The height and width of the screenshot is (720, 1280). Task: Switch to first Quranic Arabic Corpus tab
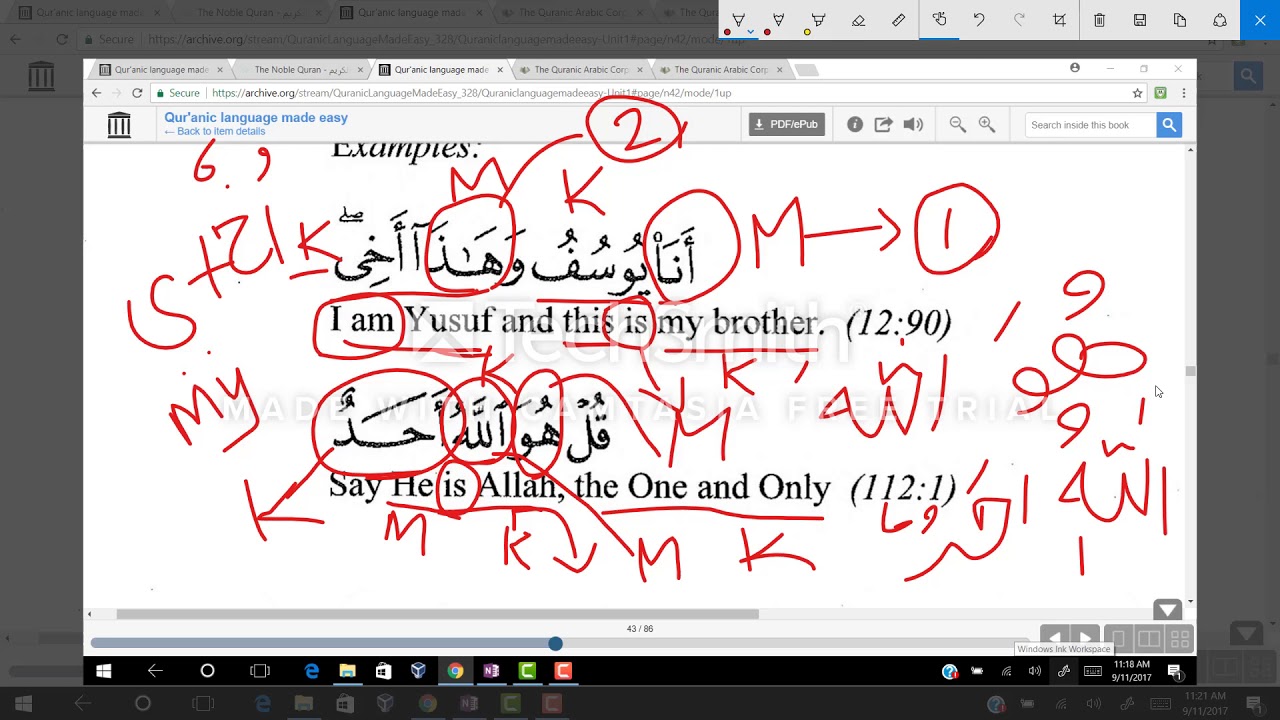click(580, 70)
